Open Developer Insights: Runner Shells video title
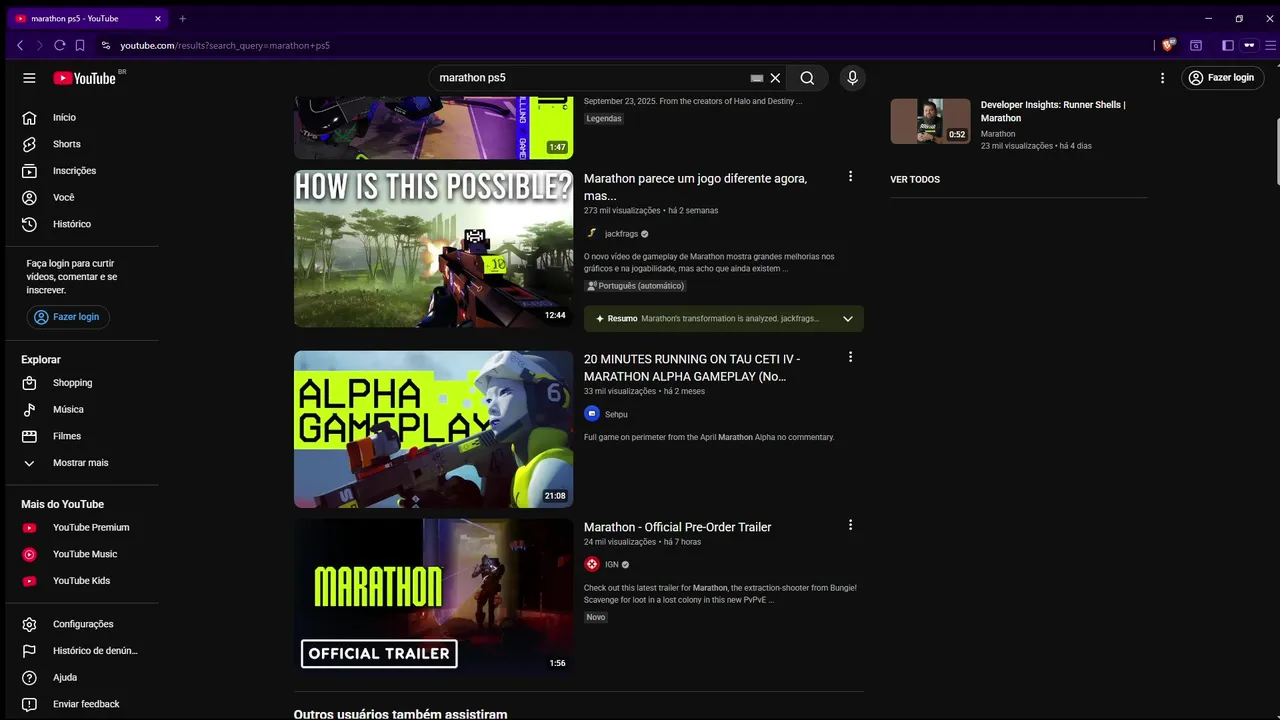 tap(1053, 111)
